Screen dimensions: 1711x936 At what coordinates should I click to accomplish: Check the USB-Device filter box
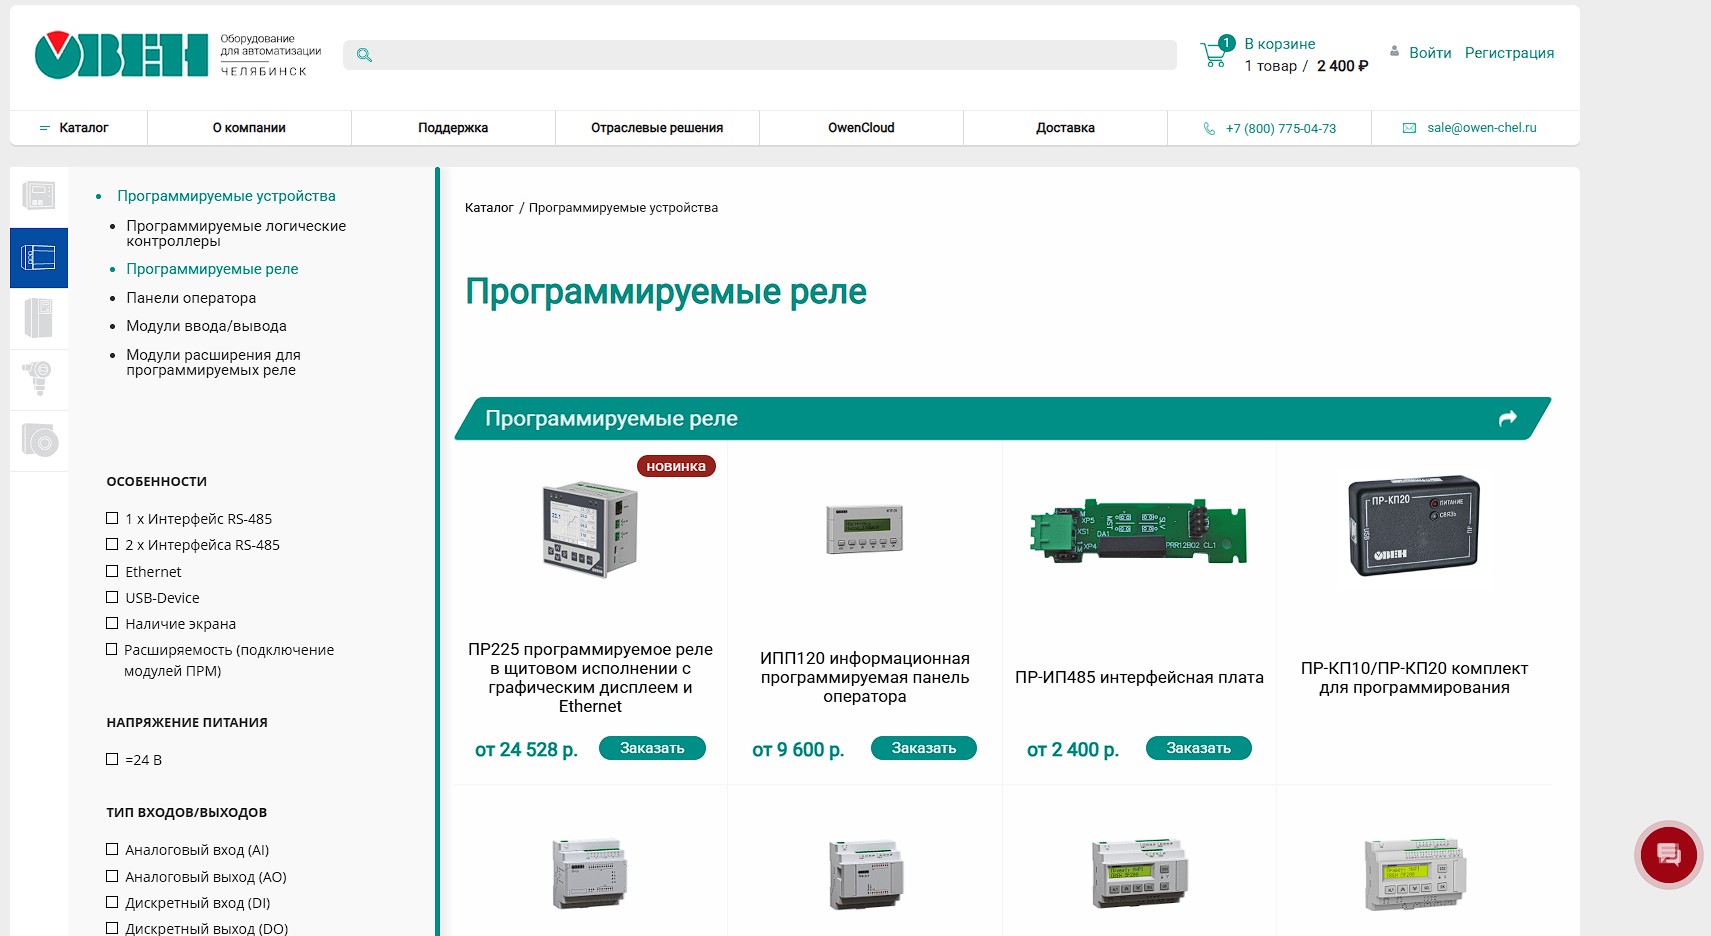(x=112, y=597)
